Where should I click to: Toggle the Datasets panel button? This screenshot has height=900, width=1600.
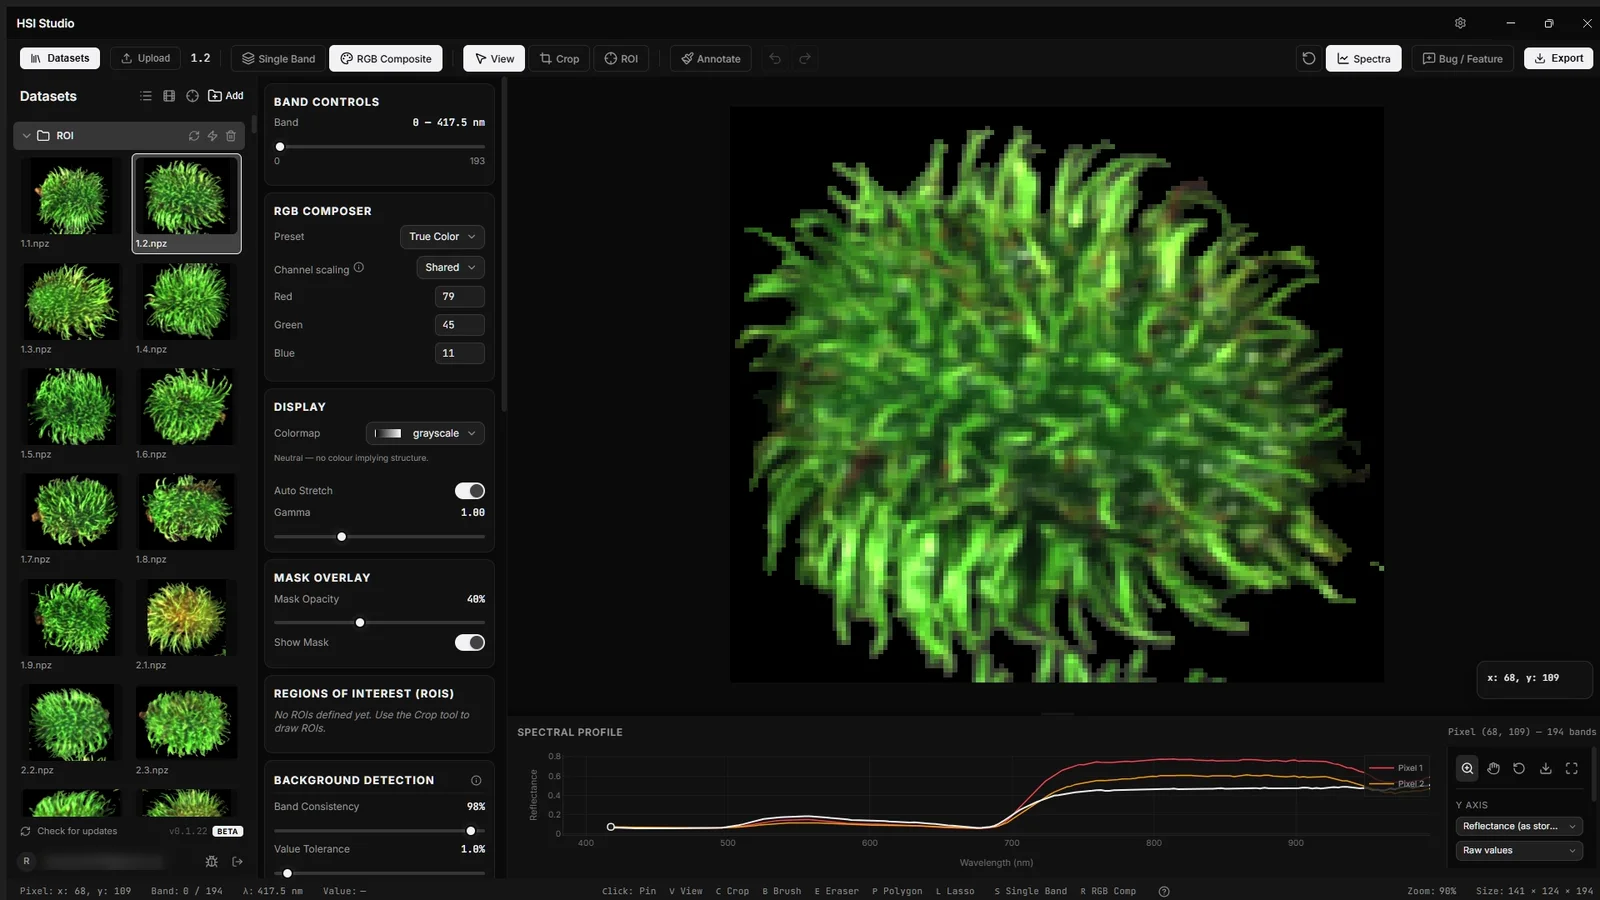tap(60, 59)
